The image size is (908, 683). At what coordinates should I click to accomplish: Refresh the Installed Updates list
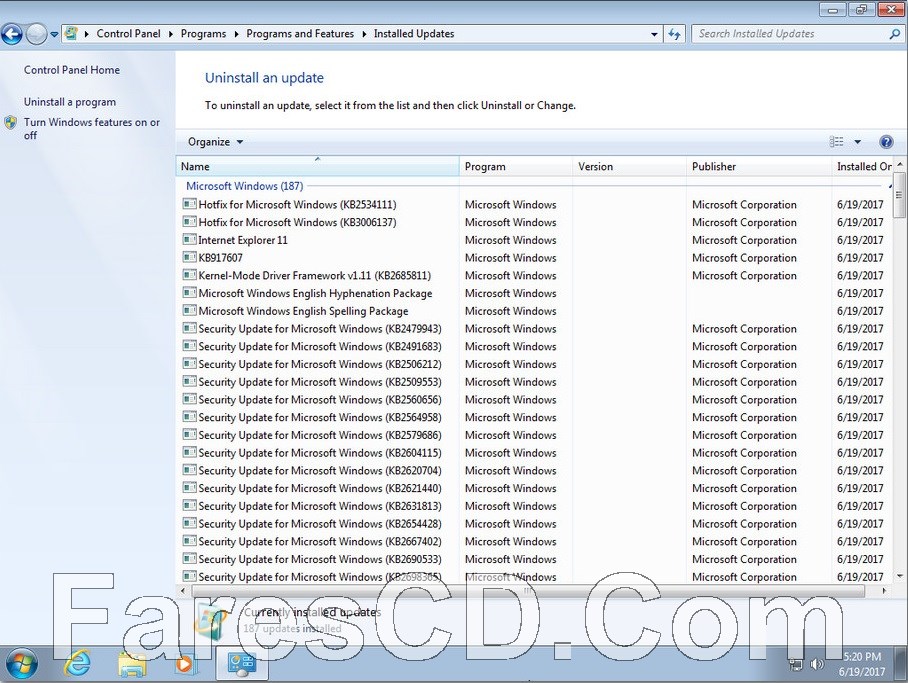(x=674, y=34)
